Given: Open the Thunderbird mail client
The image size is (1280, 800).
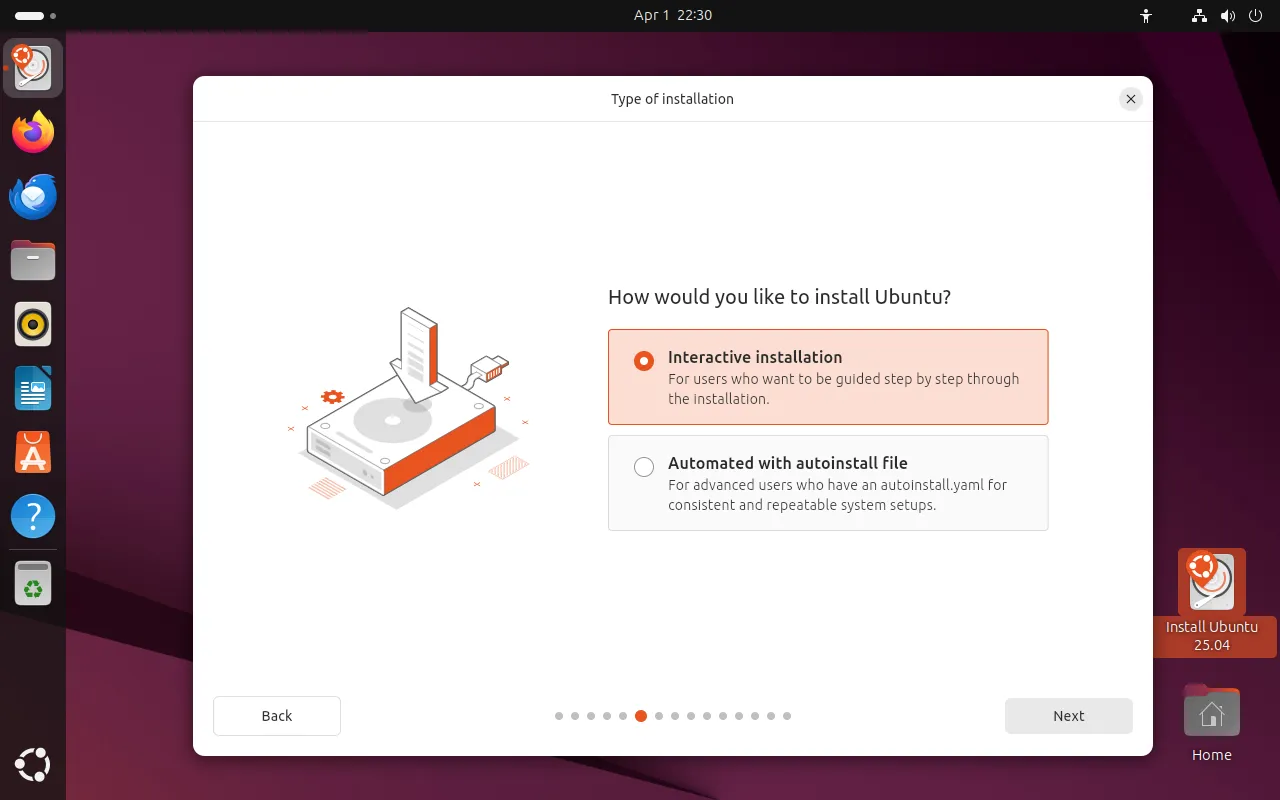Looking at the screenshot, I should click(x=33, y=196).
